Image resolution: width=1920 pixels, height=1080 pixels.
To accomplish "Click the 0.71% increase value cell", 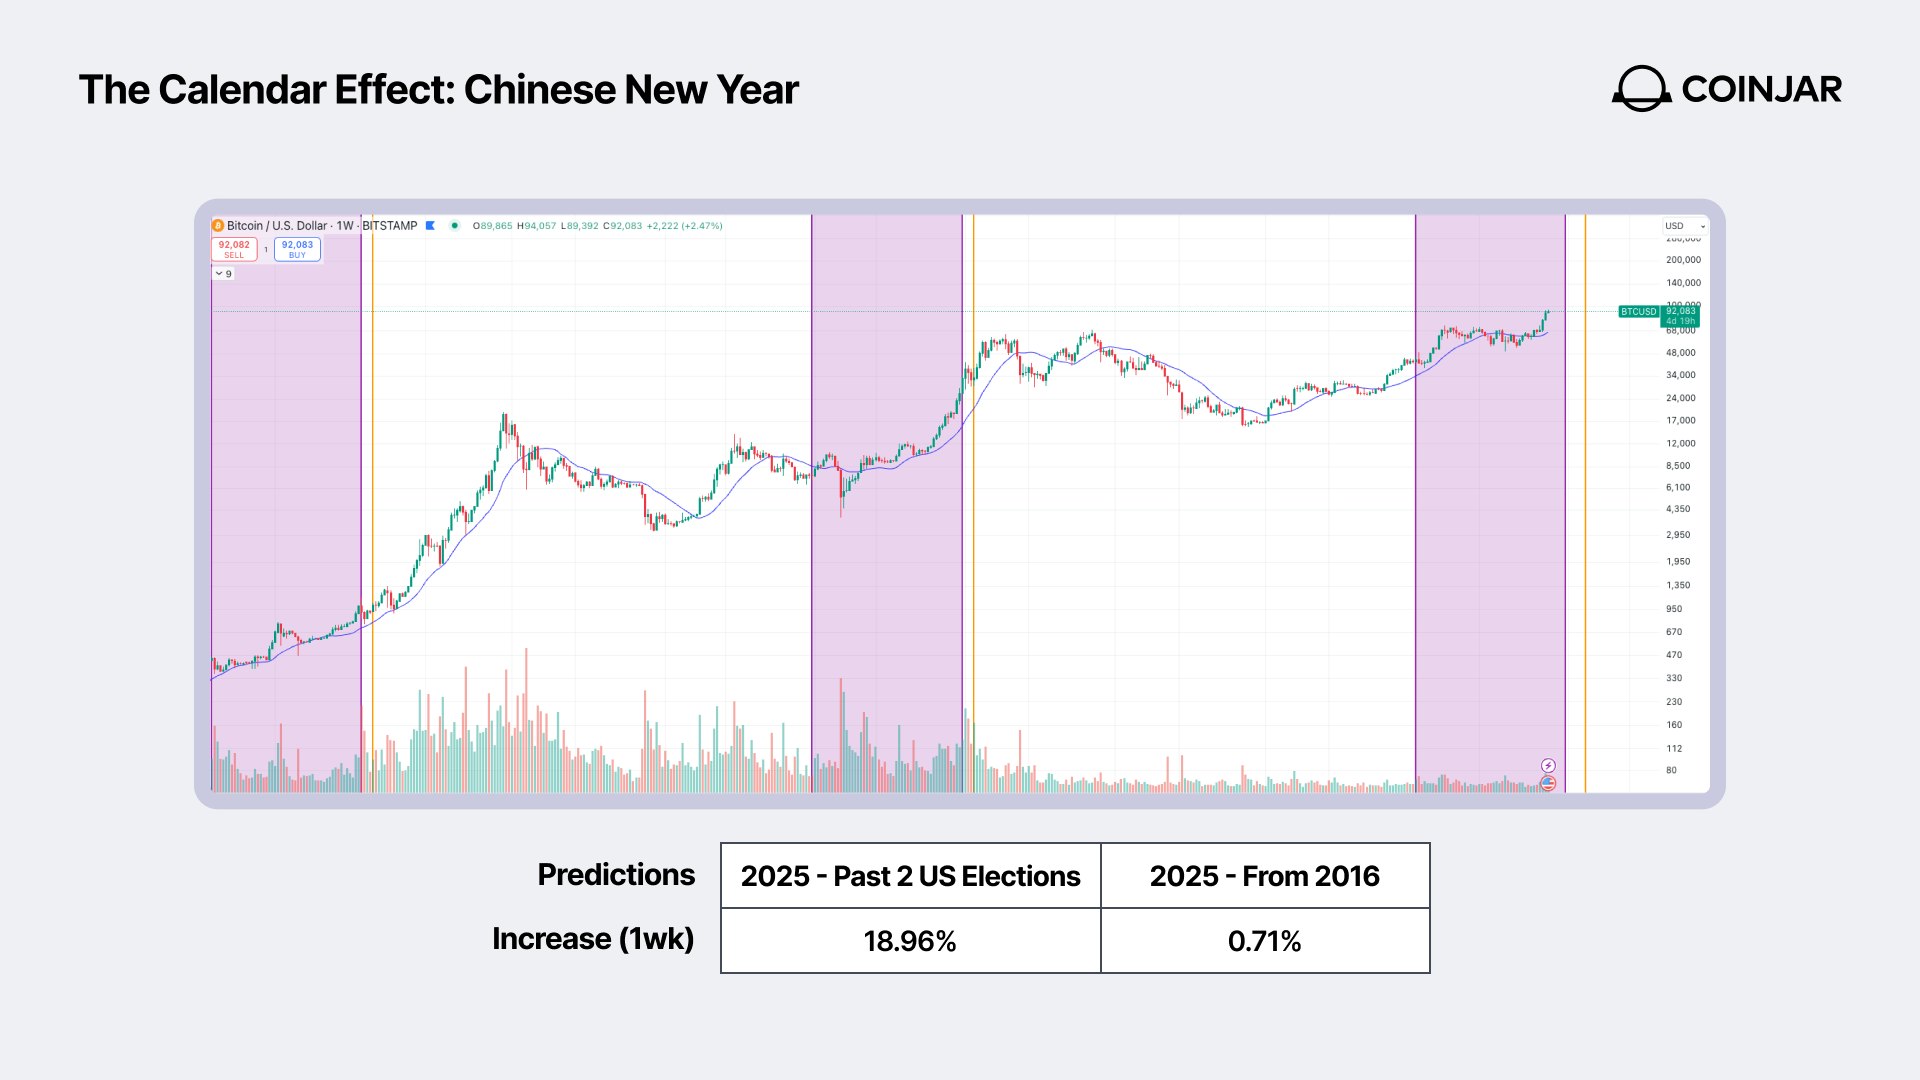I will (1264, 941).
